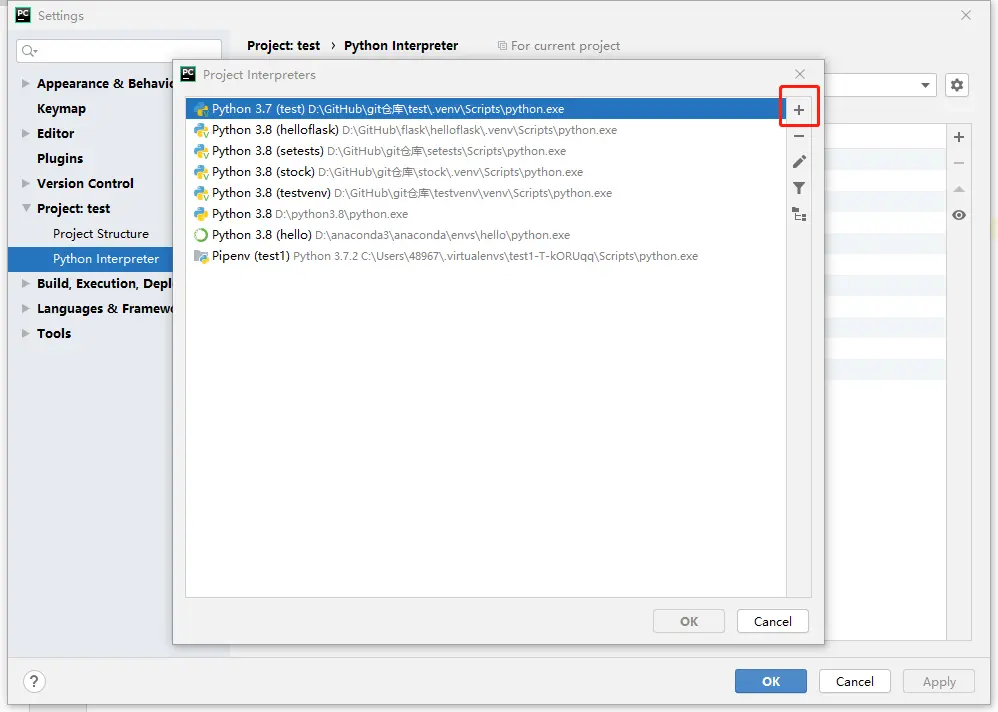Click the Python icon beside Python 3.8 (stock)

tap(200, 172)
